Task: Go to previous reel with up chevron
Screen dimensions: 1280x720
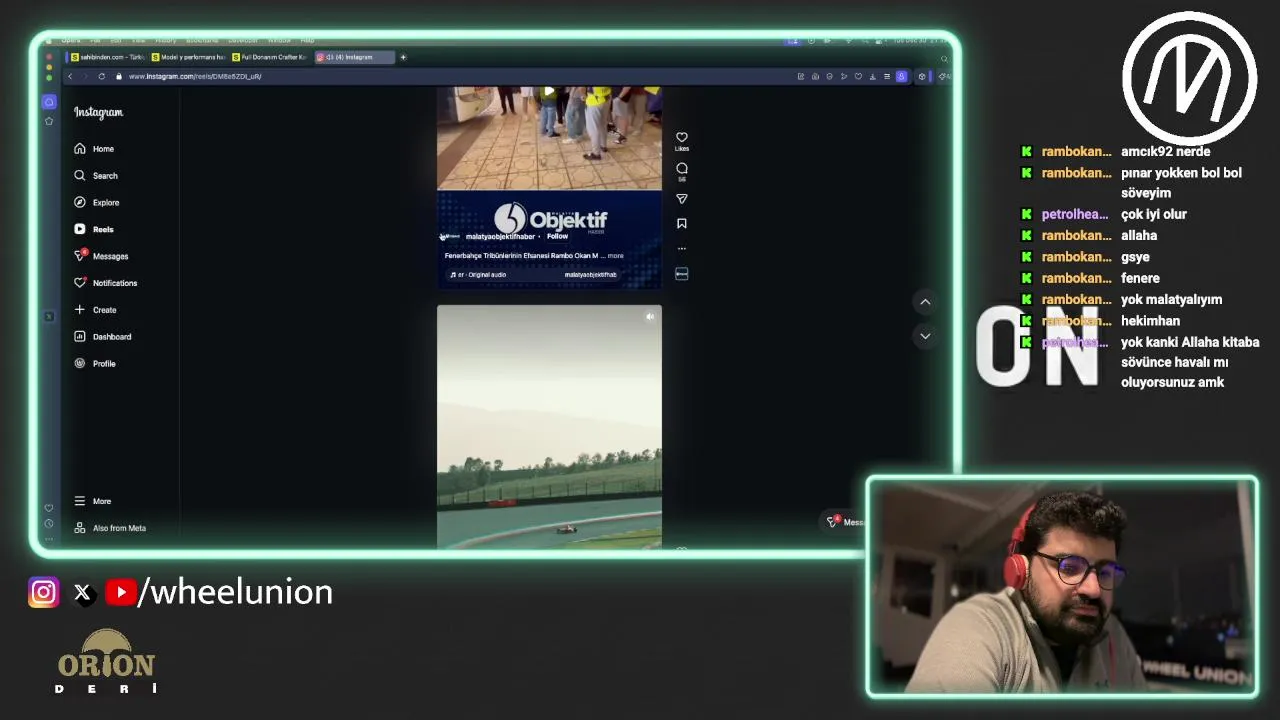Action: (x=925, y=302)
